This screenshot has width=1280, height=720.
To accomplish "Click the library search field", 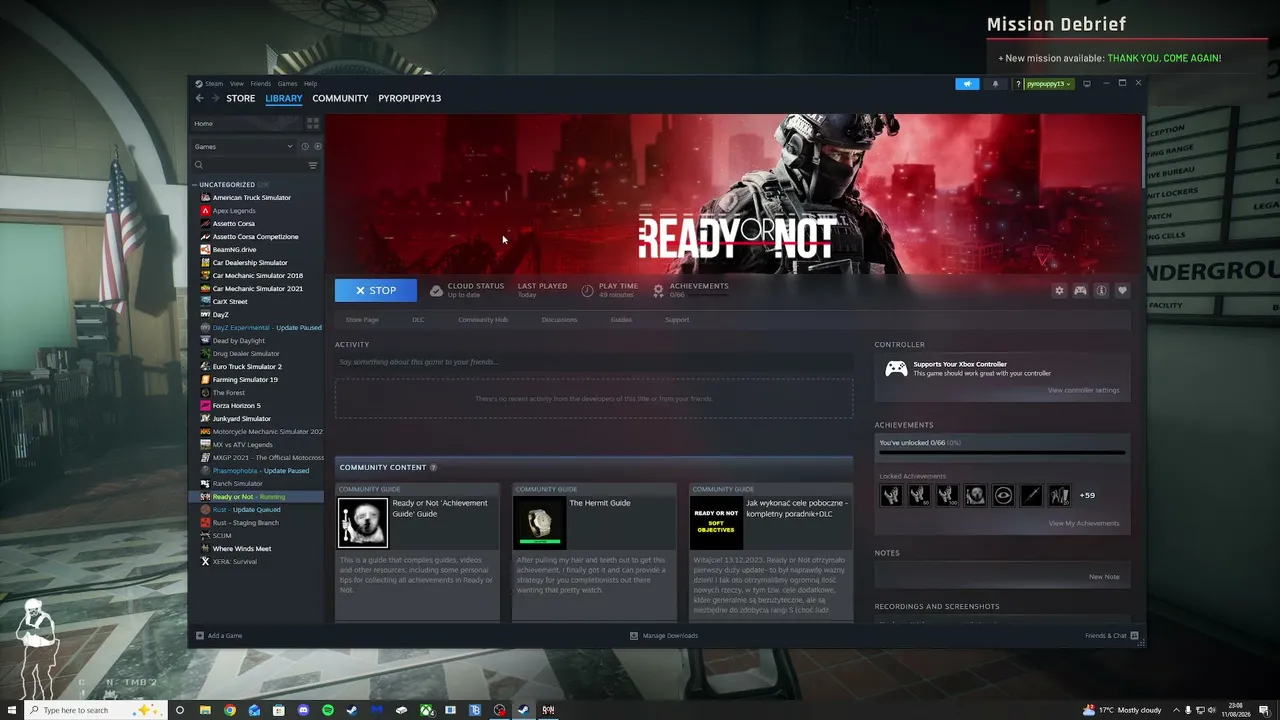I will (x=255, y=165).
